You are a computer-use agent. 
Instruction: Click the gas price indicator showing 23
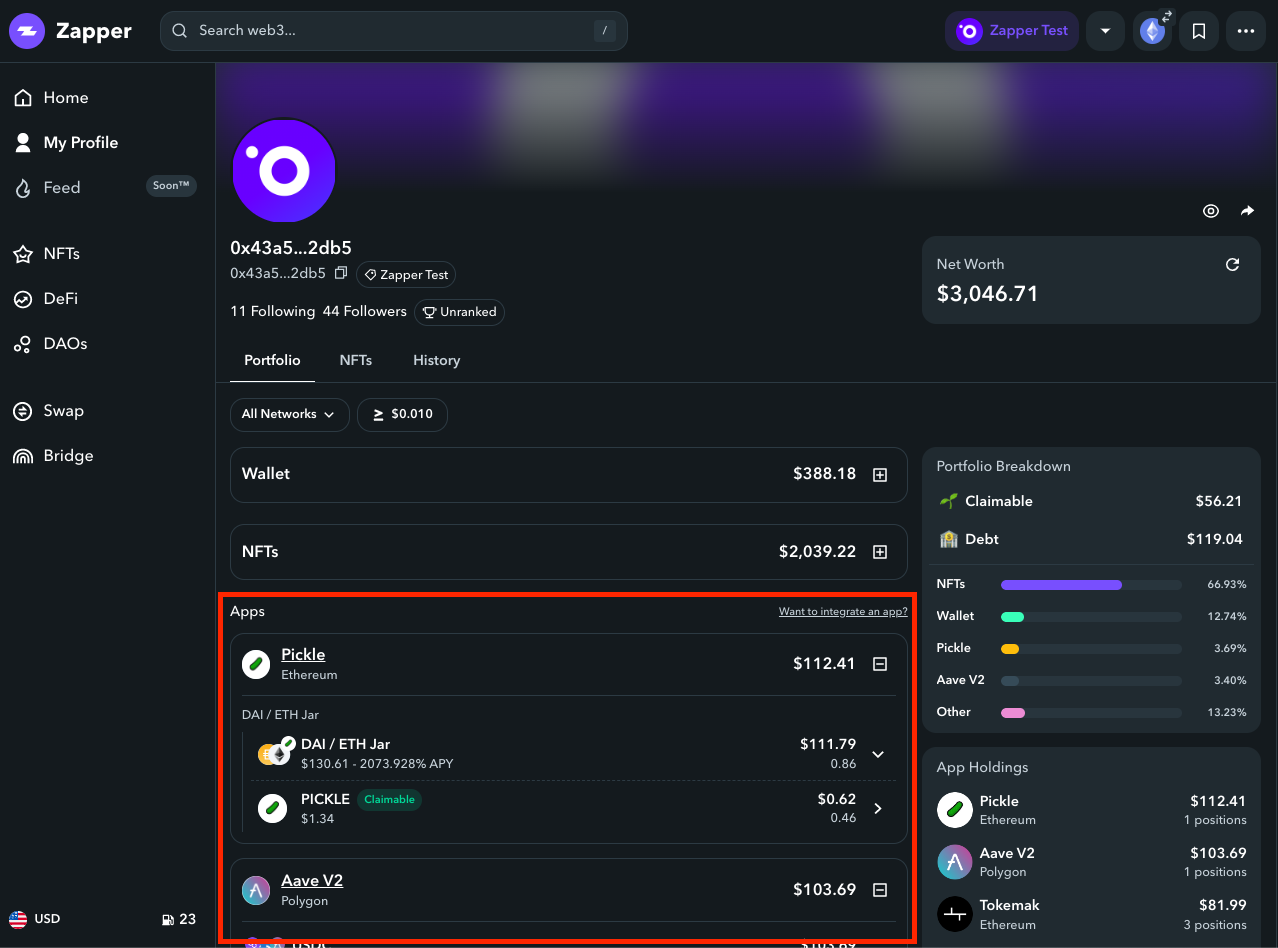(x=179, y=919)
